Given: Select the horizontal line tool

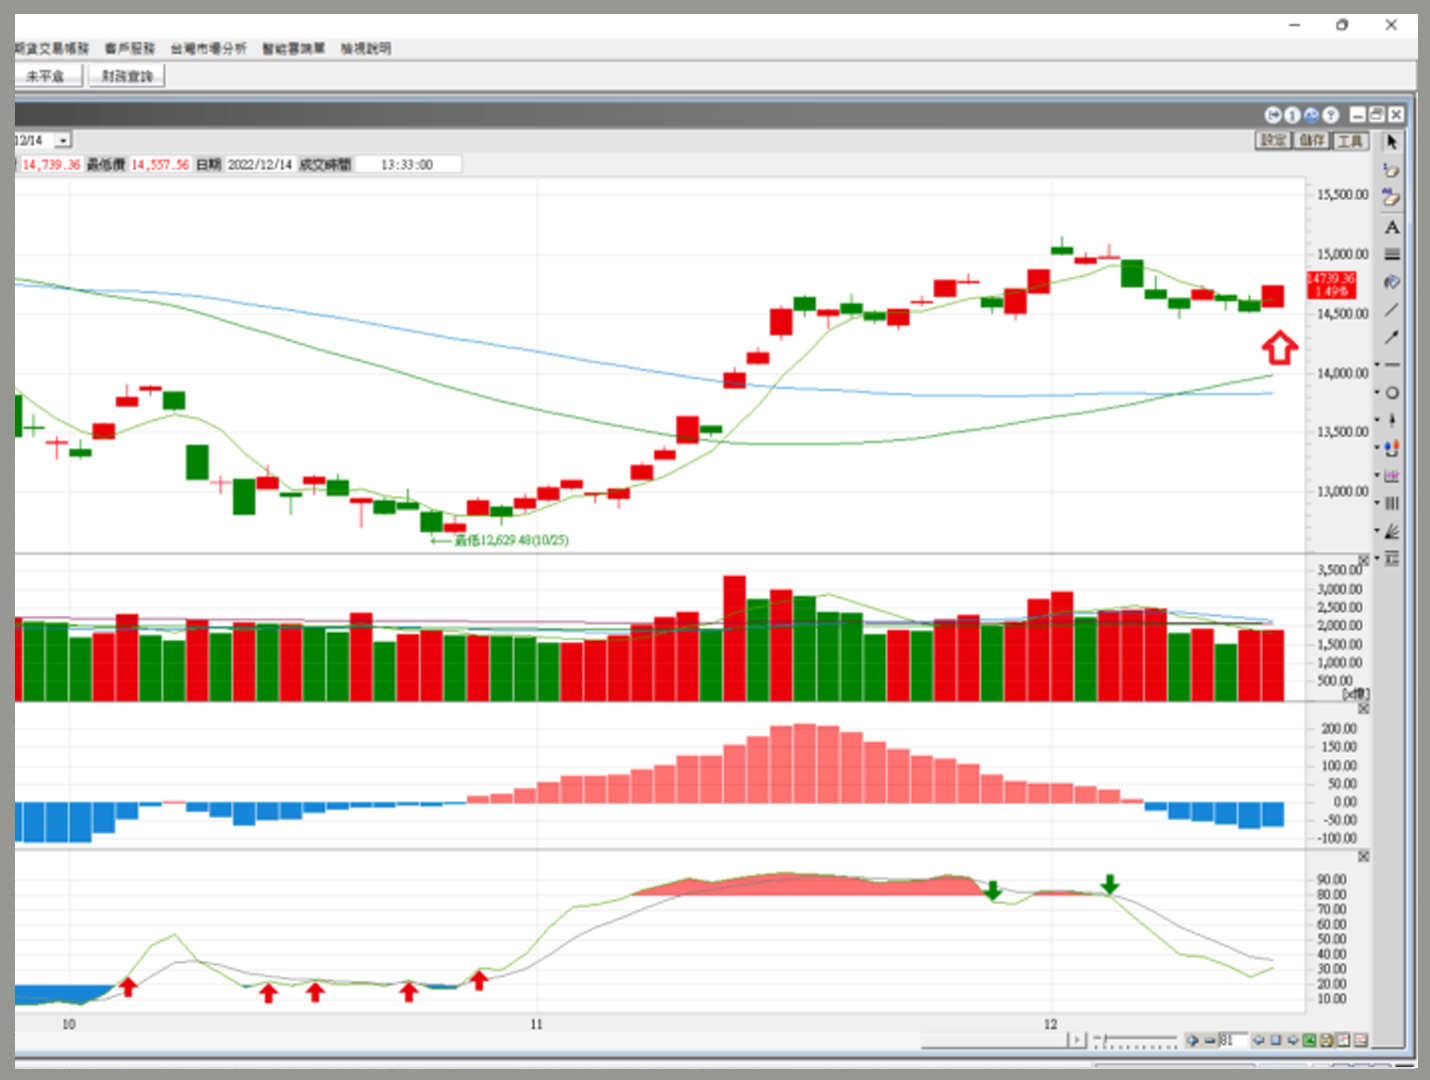Looking at the screenshot, I should (x=1392, y=365).
